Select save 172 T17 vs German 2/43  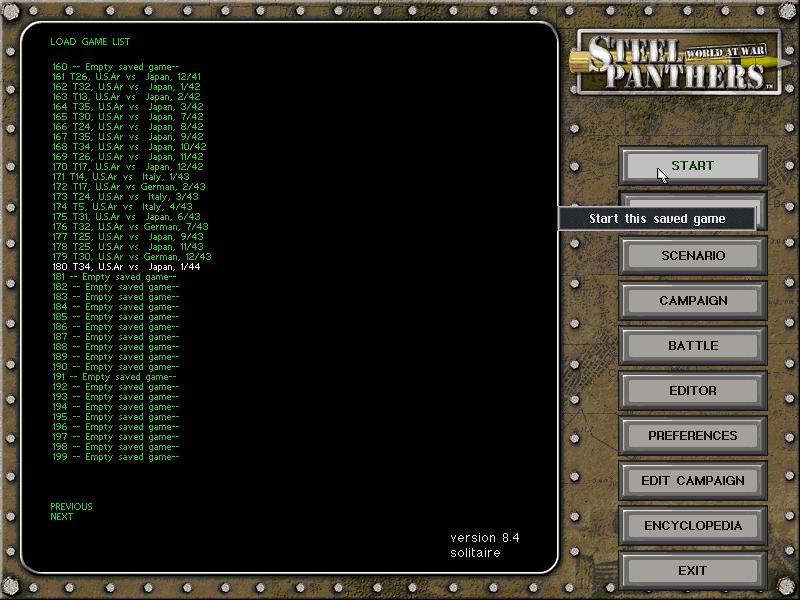129,187
